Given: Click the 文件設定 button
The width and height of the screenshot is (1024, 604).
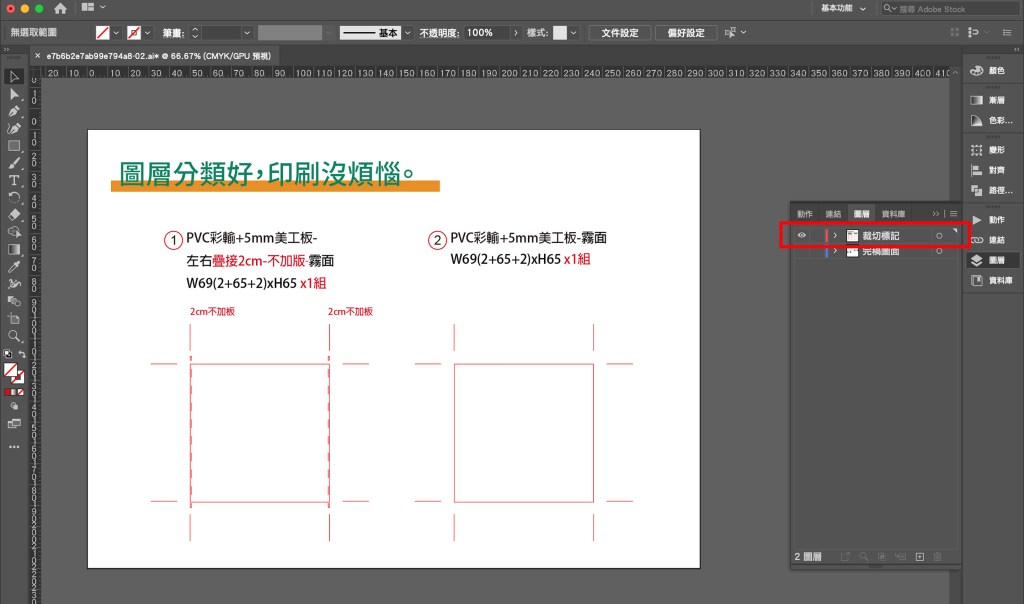Looking at the screenshot, I should [620, 33].
